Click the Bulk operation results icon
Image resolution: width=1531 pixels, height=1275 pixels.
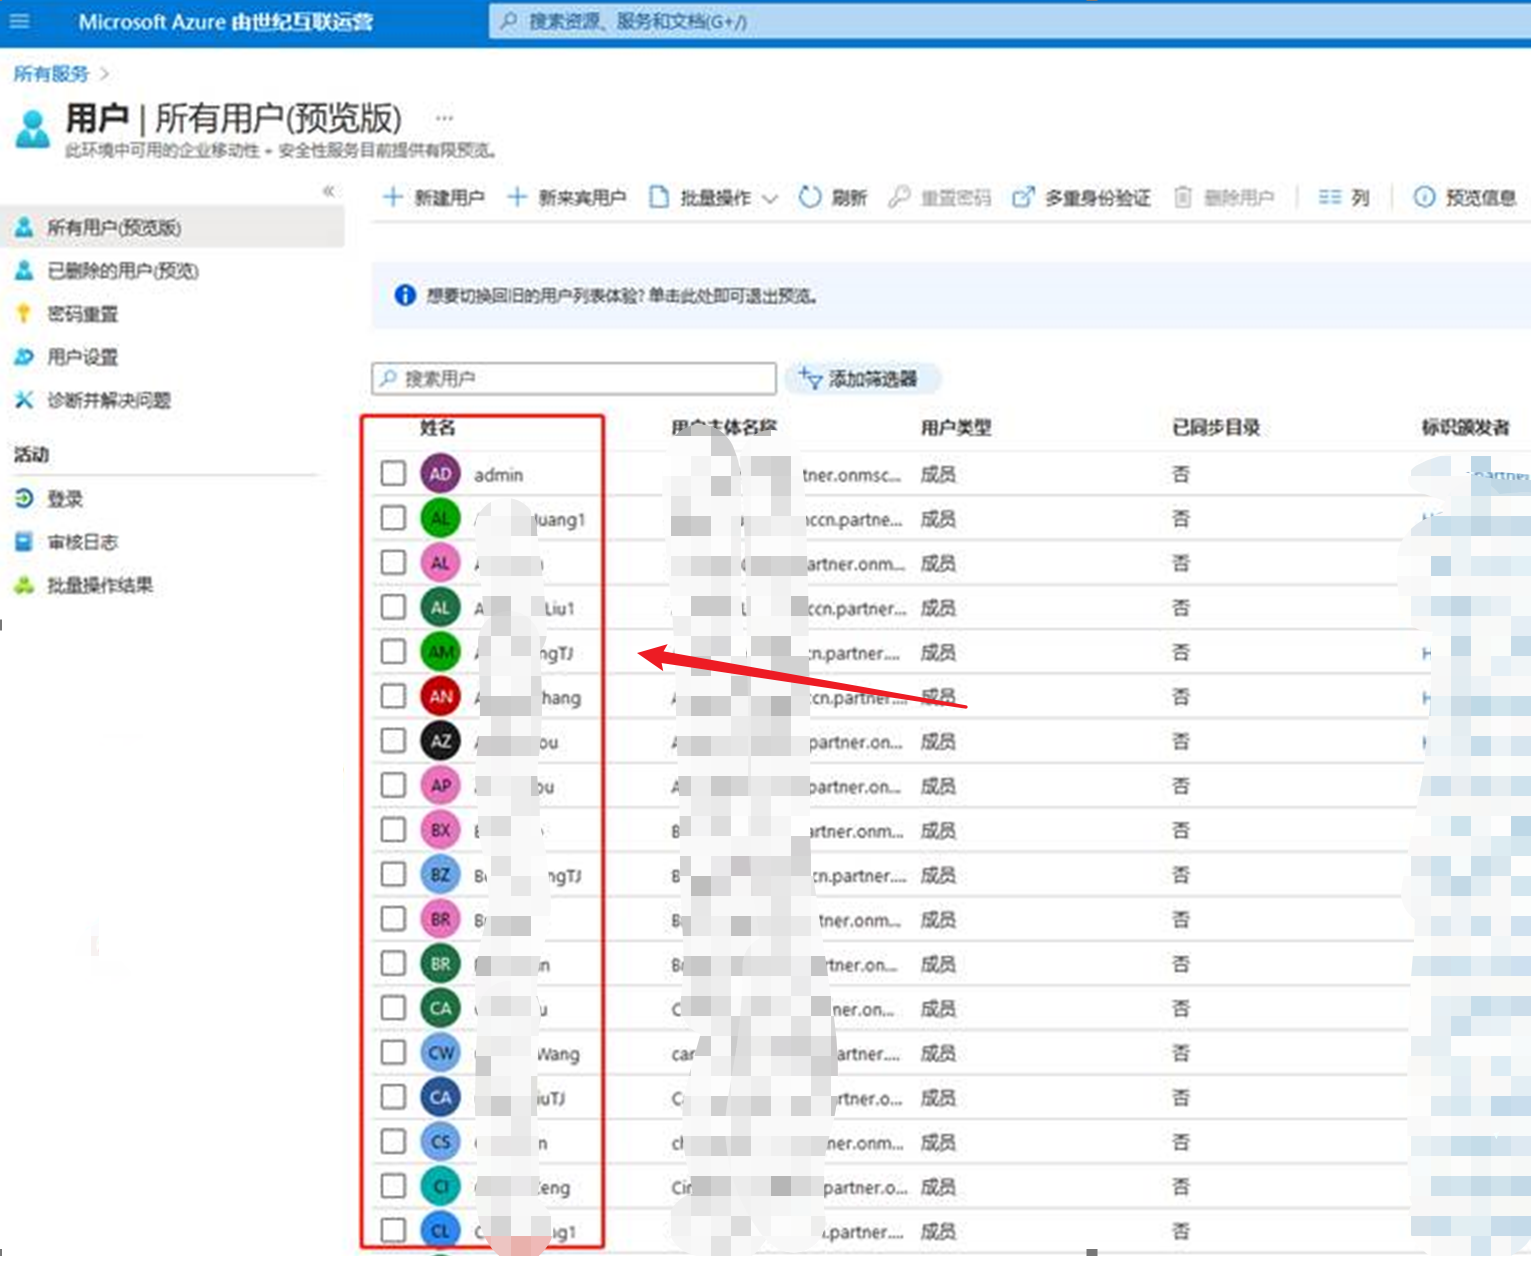(24, 585)
